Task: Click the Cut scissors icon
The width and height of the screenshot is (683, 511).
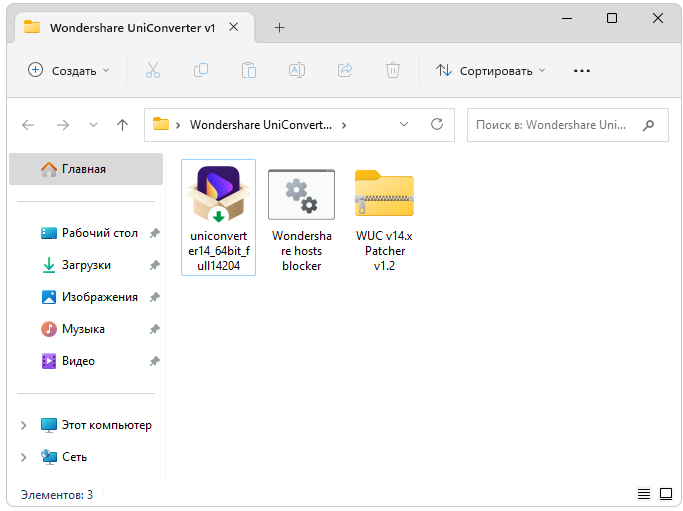Action: click(153, 70)
